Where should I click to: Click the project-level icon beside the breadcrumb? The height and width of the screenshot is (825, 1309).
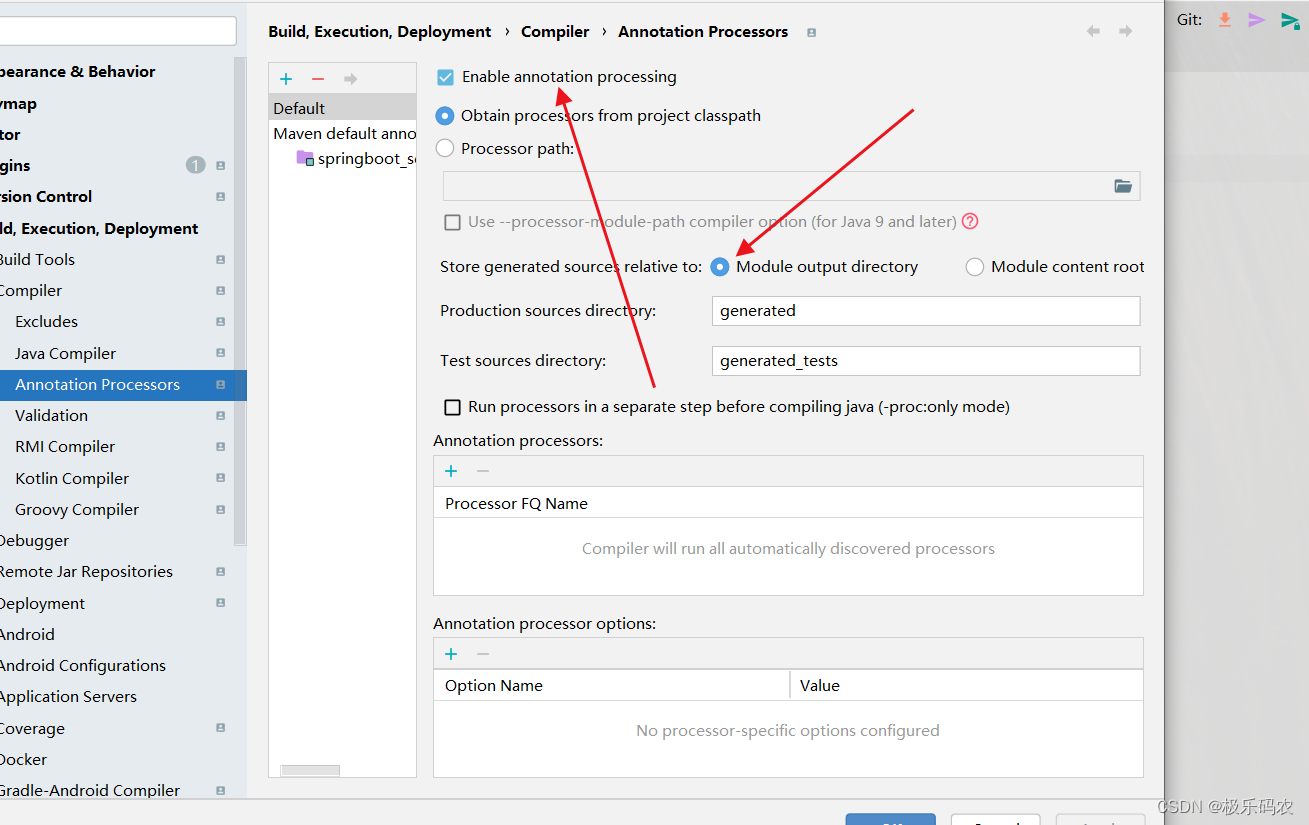click(x=811, y=33)
